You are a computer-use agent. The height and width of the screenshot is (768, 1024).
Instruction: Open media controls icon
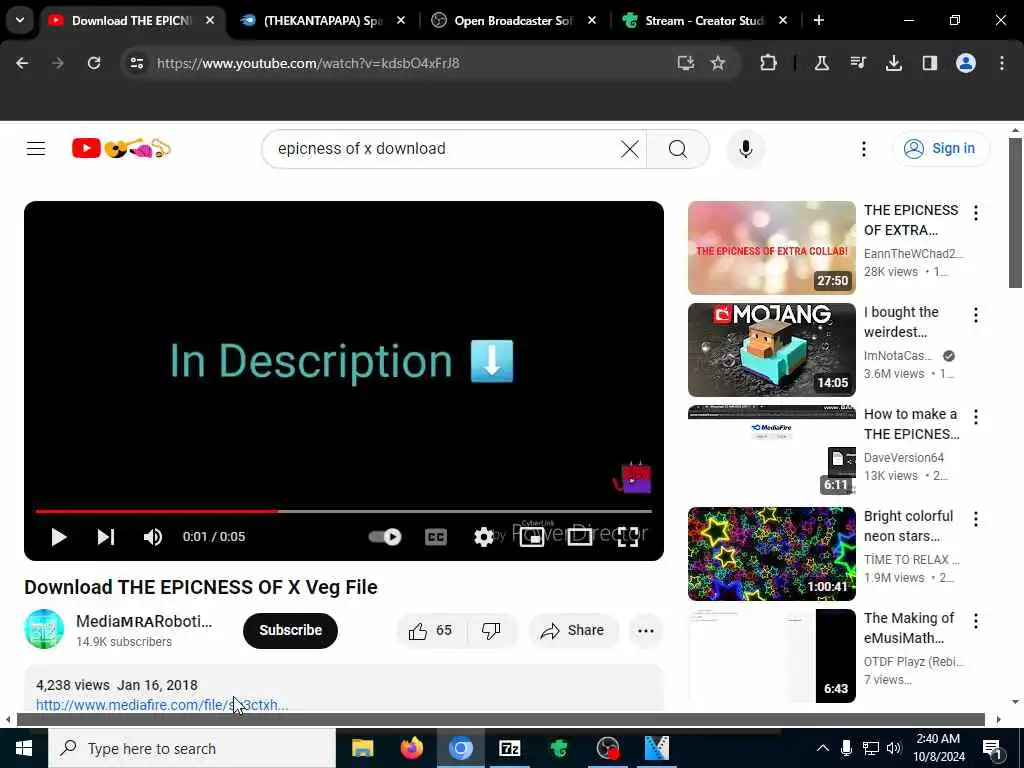pos(857,63)
